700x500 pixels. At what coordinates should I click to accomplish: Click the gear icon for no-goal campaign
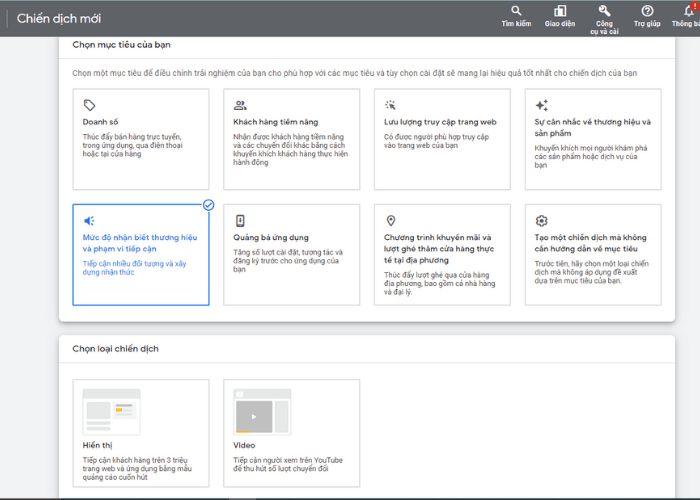(x=541, y=221)
